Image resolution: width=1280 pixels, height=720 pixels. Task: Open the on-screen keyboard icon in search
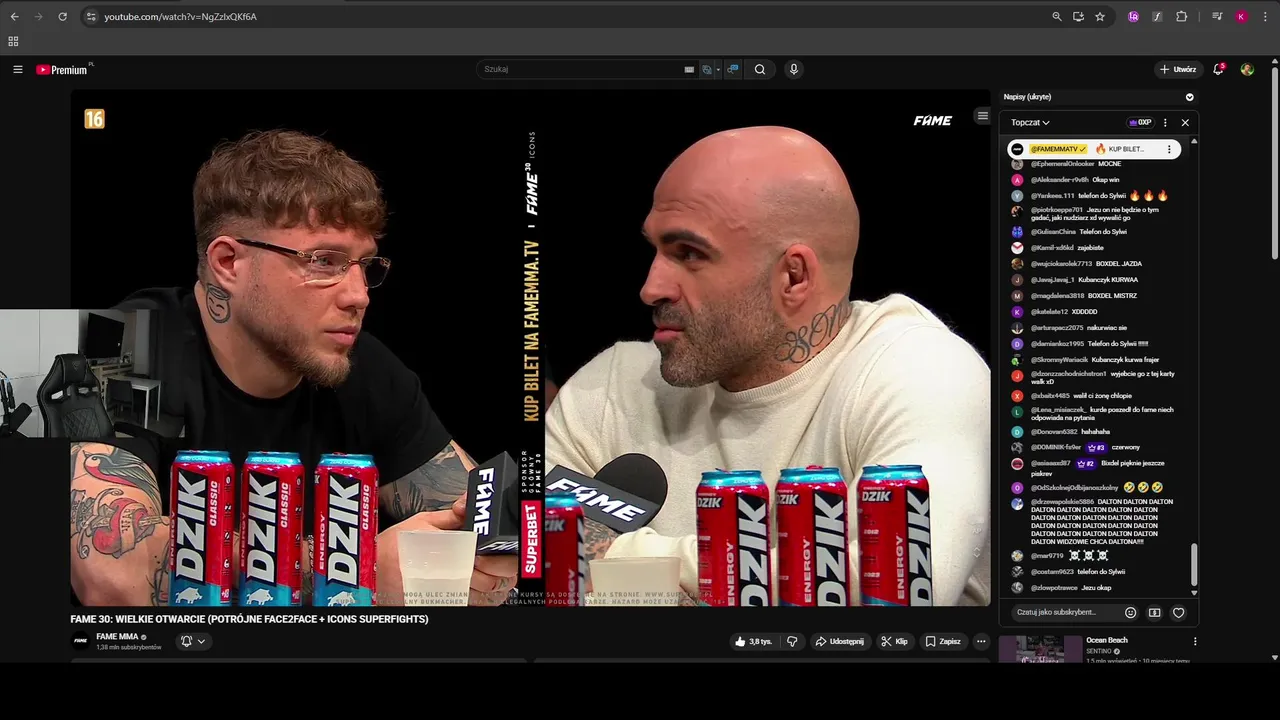pyautogui.click(x=689, y=69)
